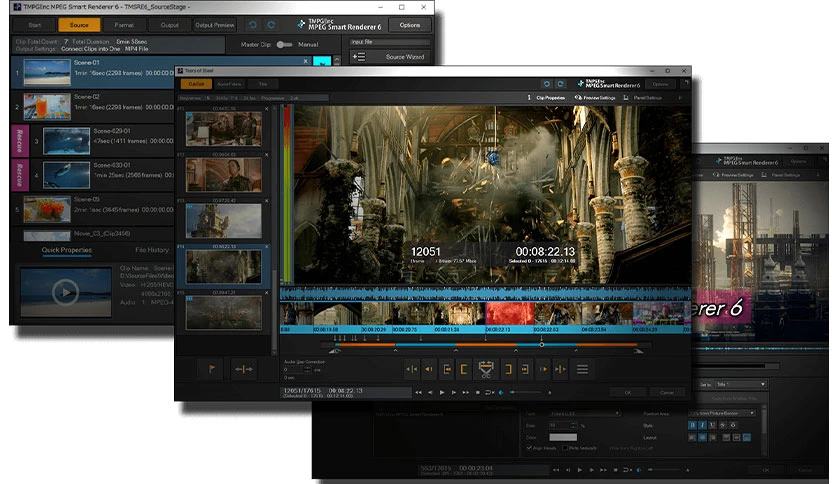
Task: Toggle loop playback in Title window player
Action: (626, 470)
